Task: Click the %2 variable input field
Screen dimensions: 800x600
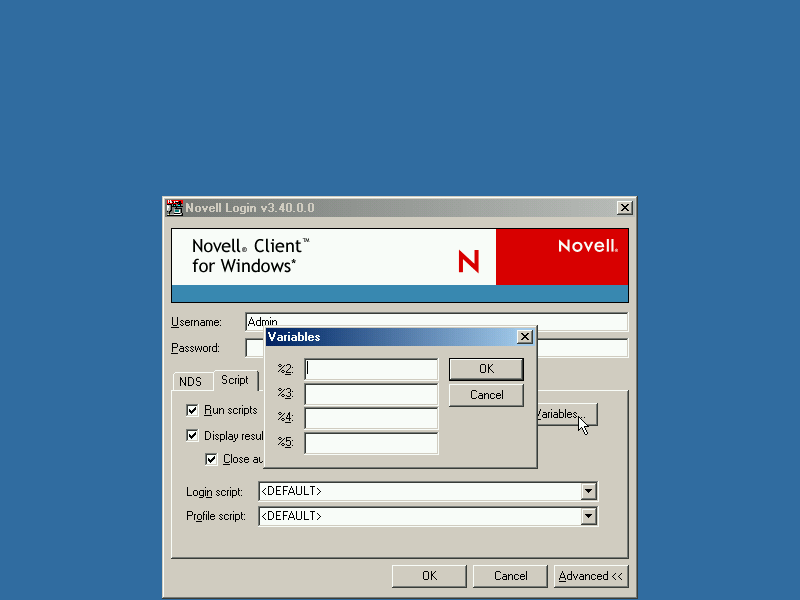Action: (371, 369)
